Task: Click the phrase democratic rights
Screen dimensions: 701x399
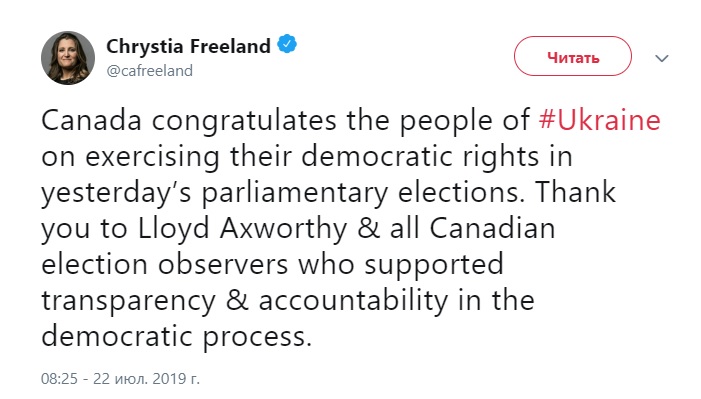Action: [x=420, y=157]
